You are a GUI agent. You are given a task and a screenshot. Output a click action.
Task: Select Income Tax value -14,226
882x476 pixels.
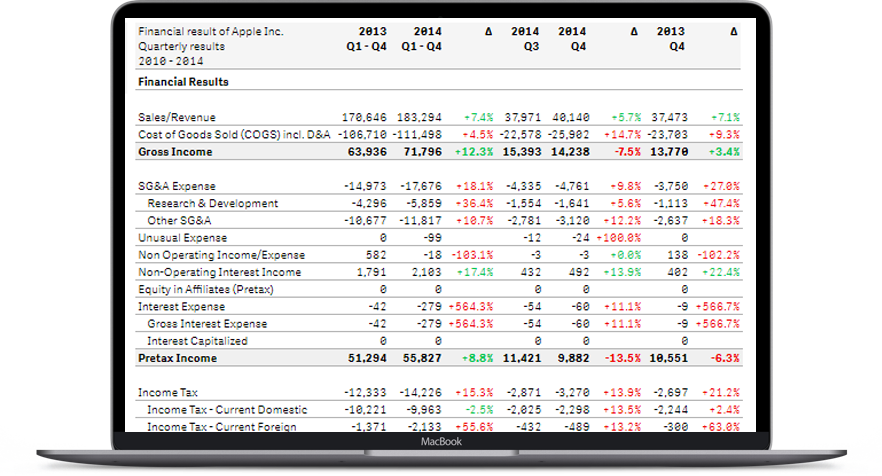[x=421, y=392]
